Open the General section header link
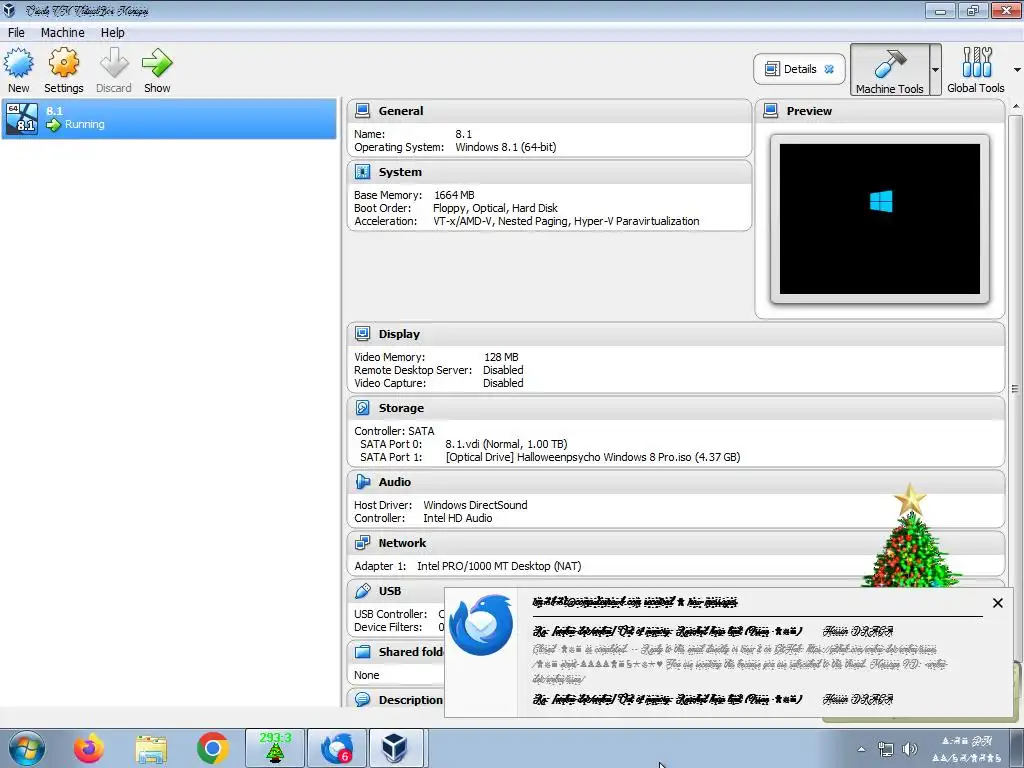This screenshot has width=1024, height=768. pos(401,111)
